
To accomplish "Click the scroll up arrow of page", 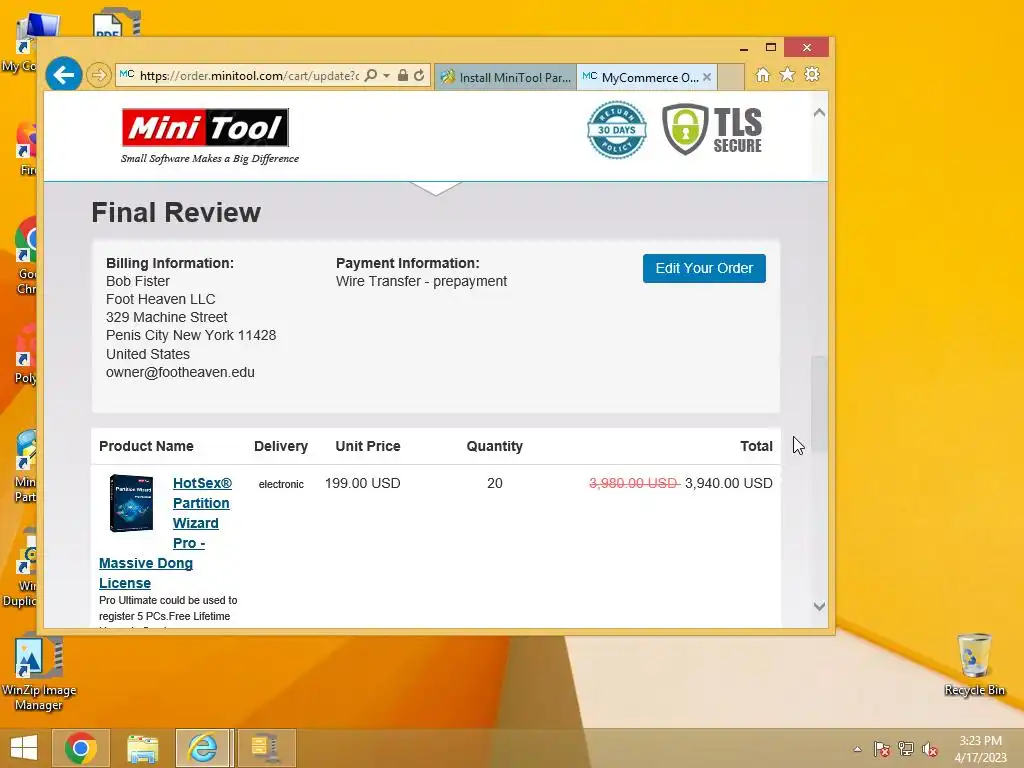I will (819, 113).
